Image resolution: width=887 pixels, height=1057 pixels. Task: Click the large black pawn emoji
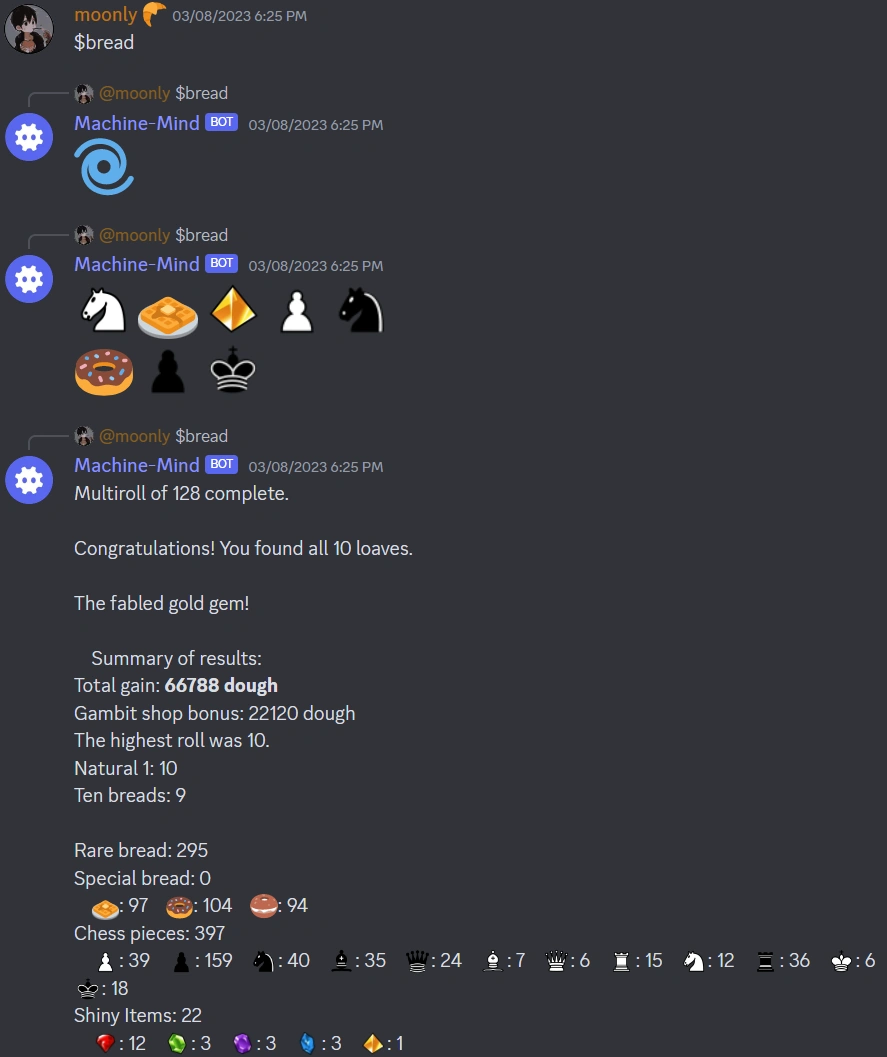click(168, 371)
